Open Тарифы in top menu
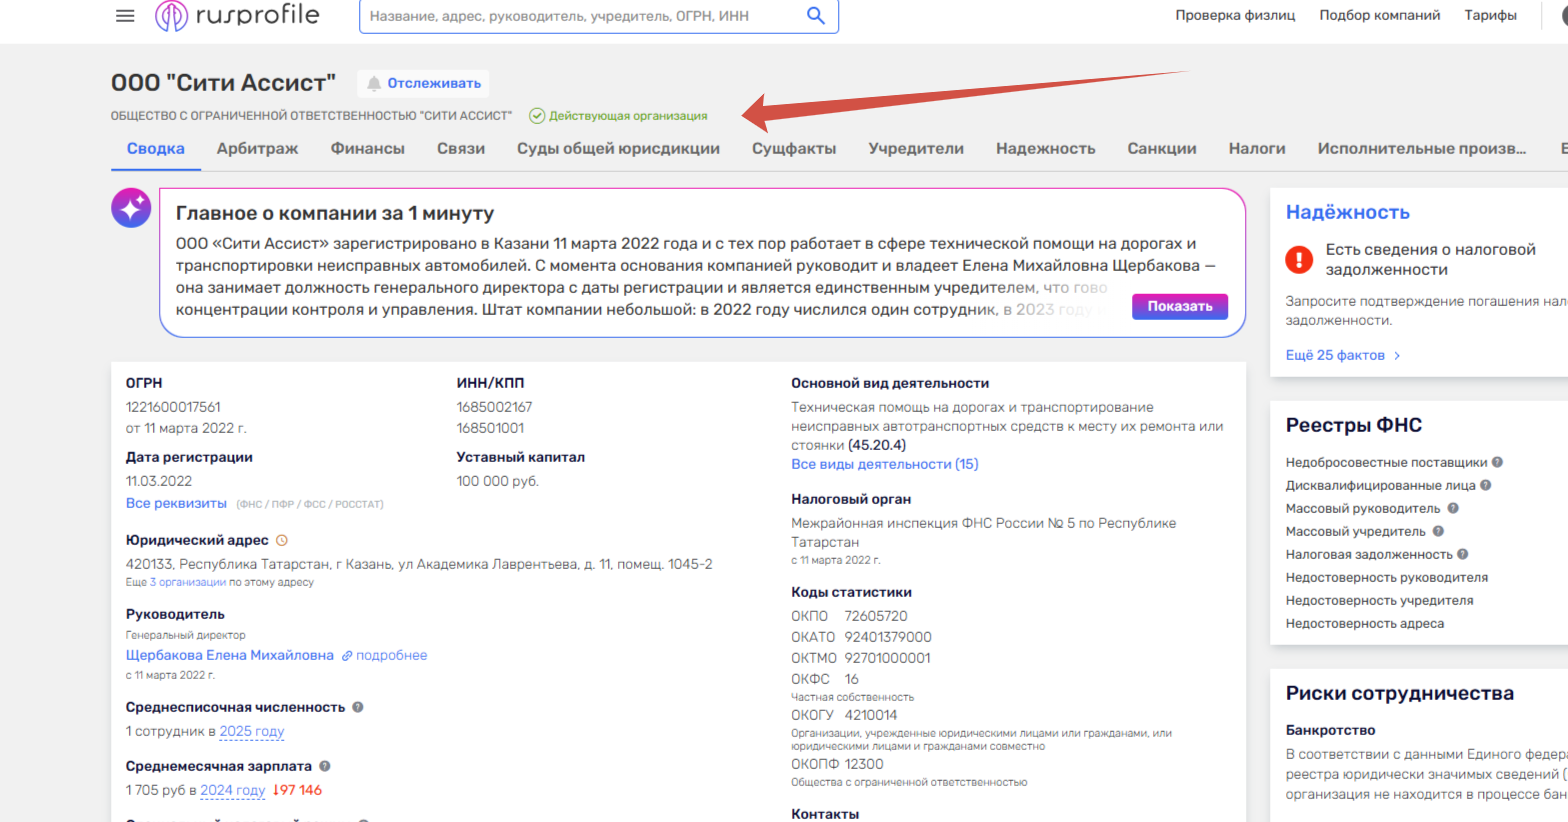Image resolution: width=1568 pixels, height=822 pixels. point(1491,15)
